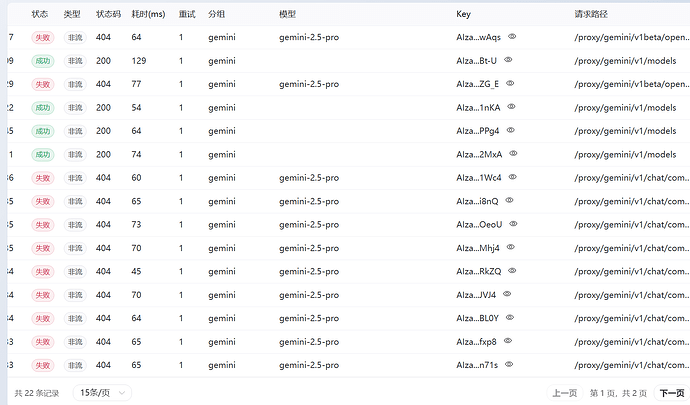The height and width of the screenshot is (405, 690).
Task: Toggle visibility of key AIza...1nKA
Action: tap(511, 107)
